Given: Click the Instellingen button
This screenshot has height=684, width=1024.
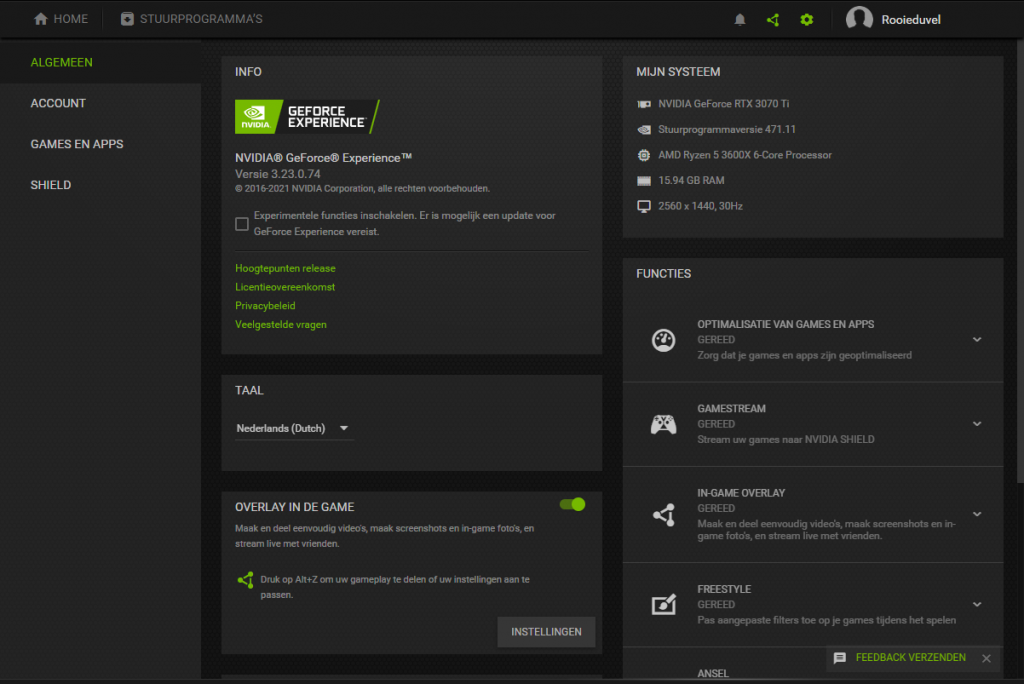Looking at the screenshot, I should [546, 632].
